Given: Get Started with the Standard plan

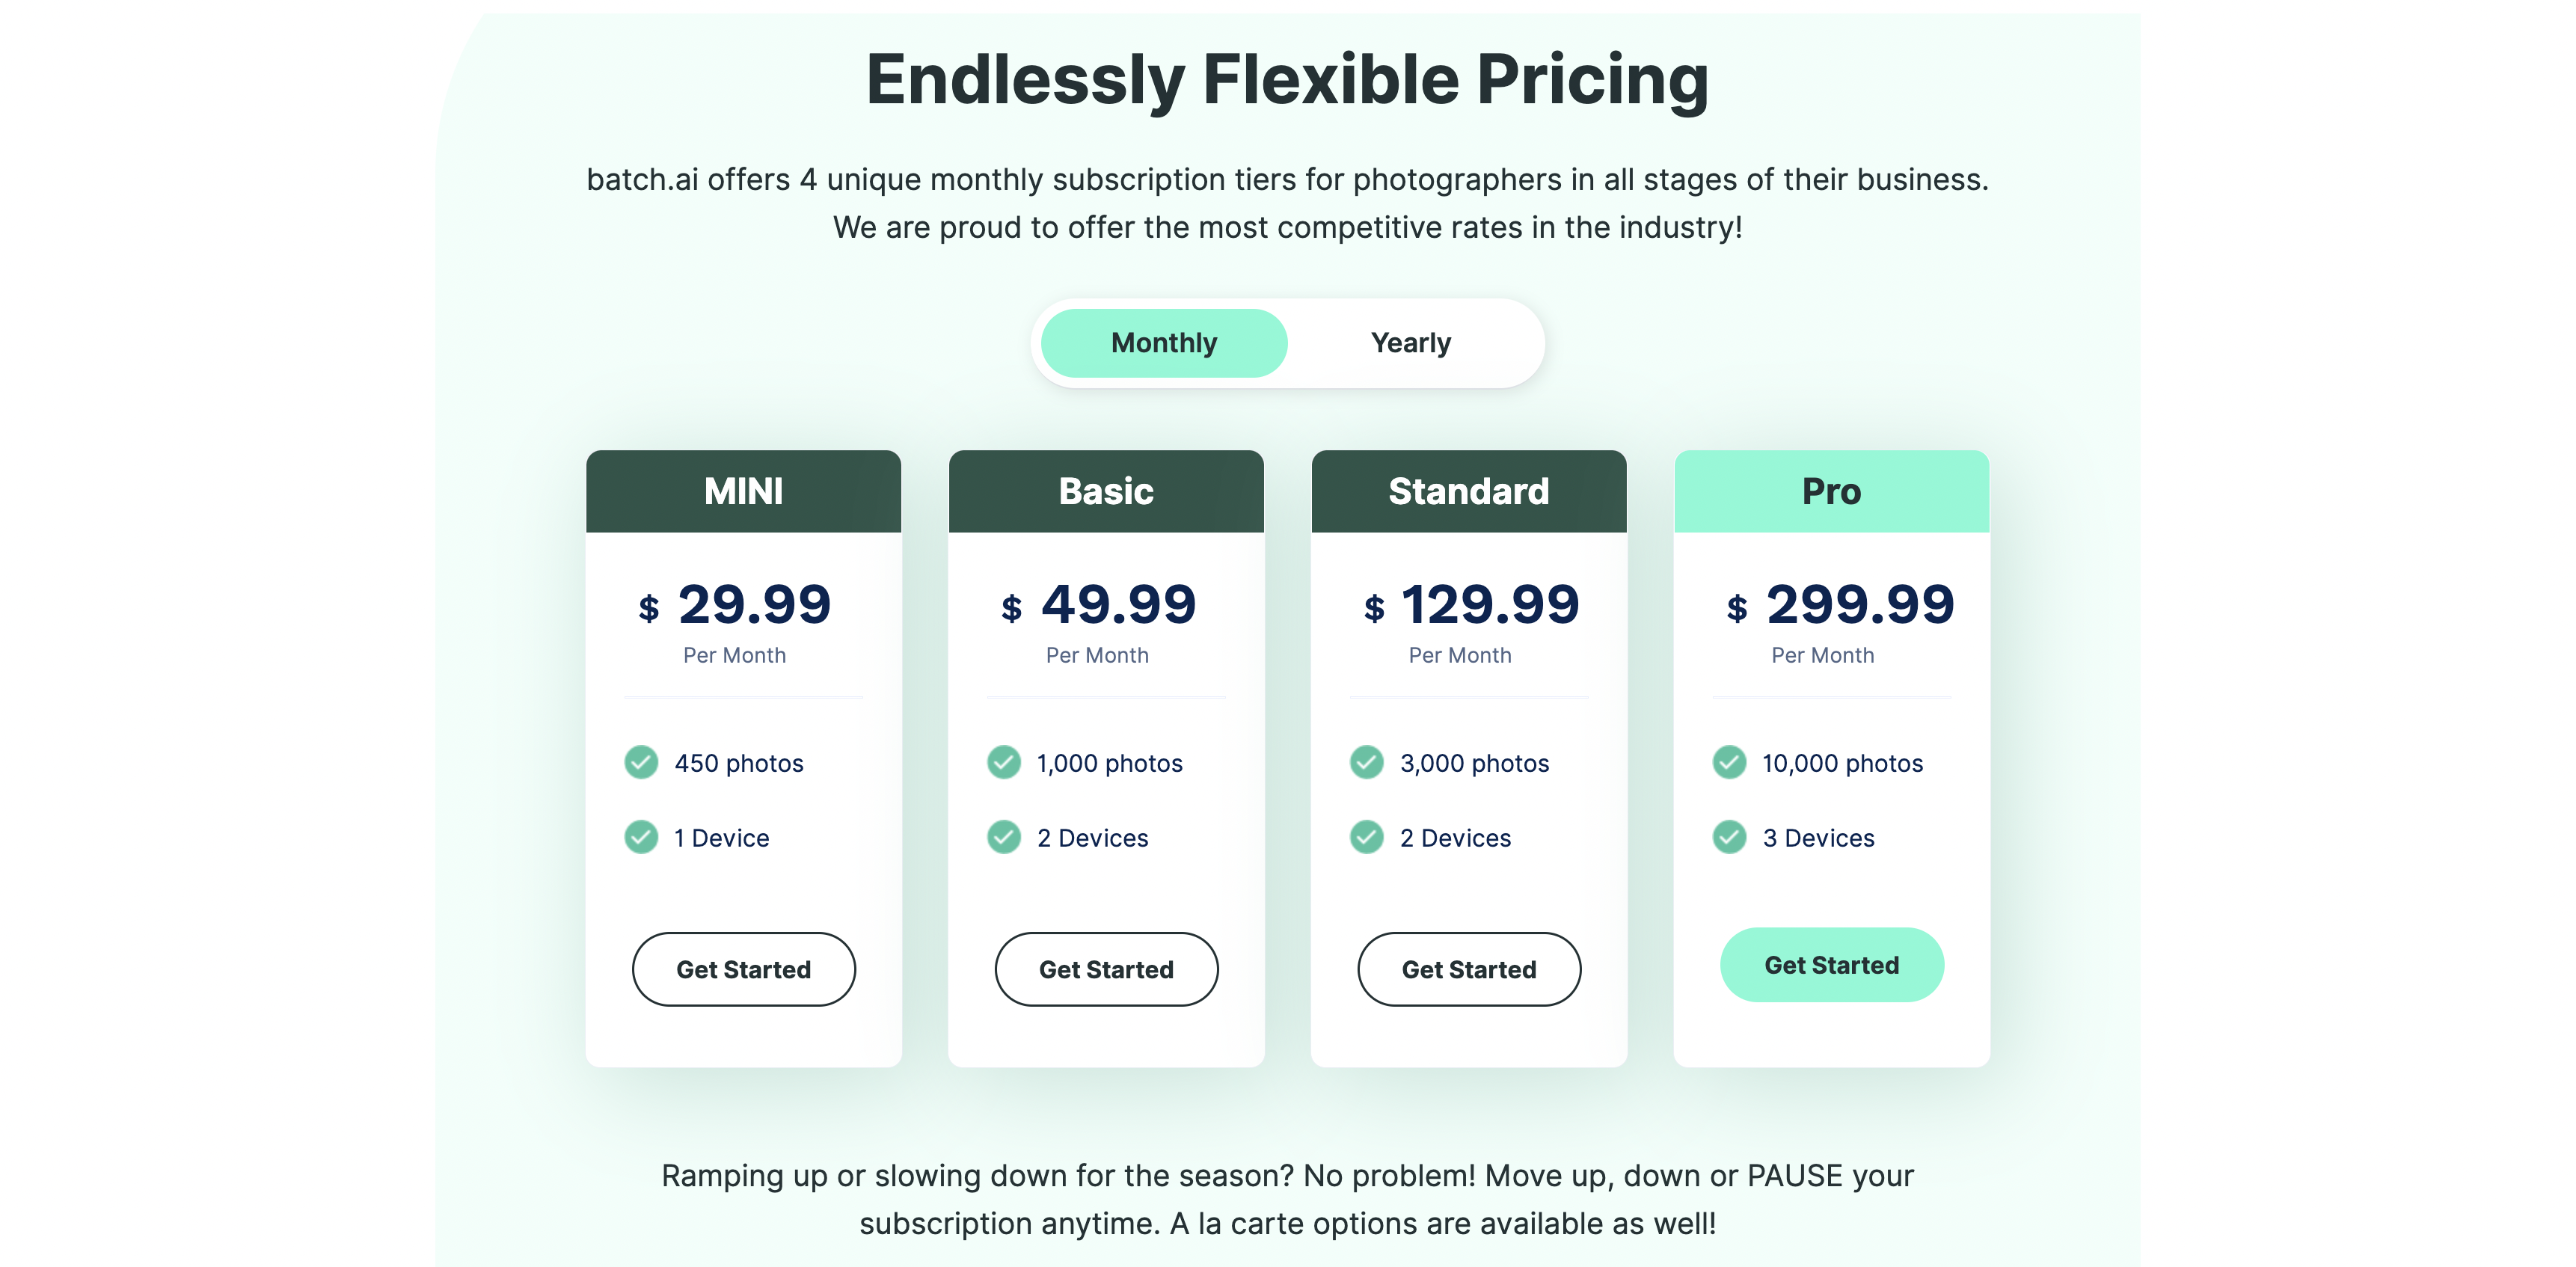Looking at the screenshot, I should pyautogui.click(x=1469, y=969).
